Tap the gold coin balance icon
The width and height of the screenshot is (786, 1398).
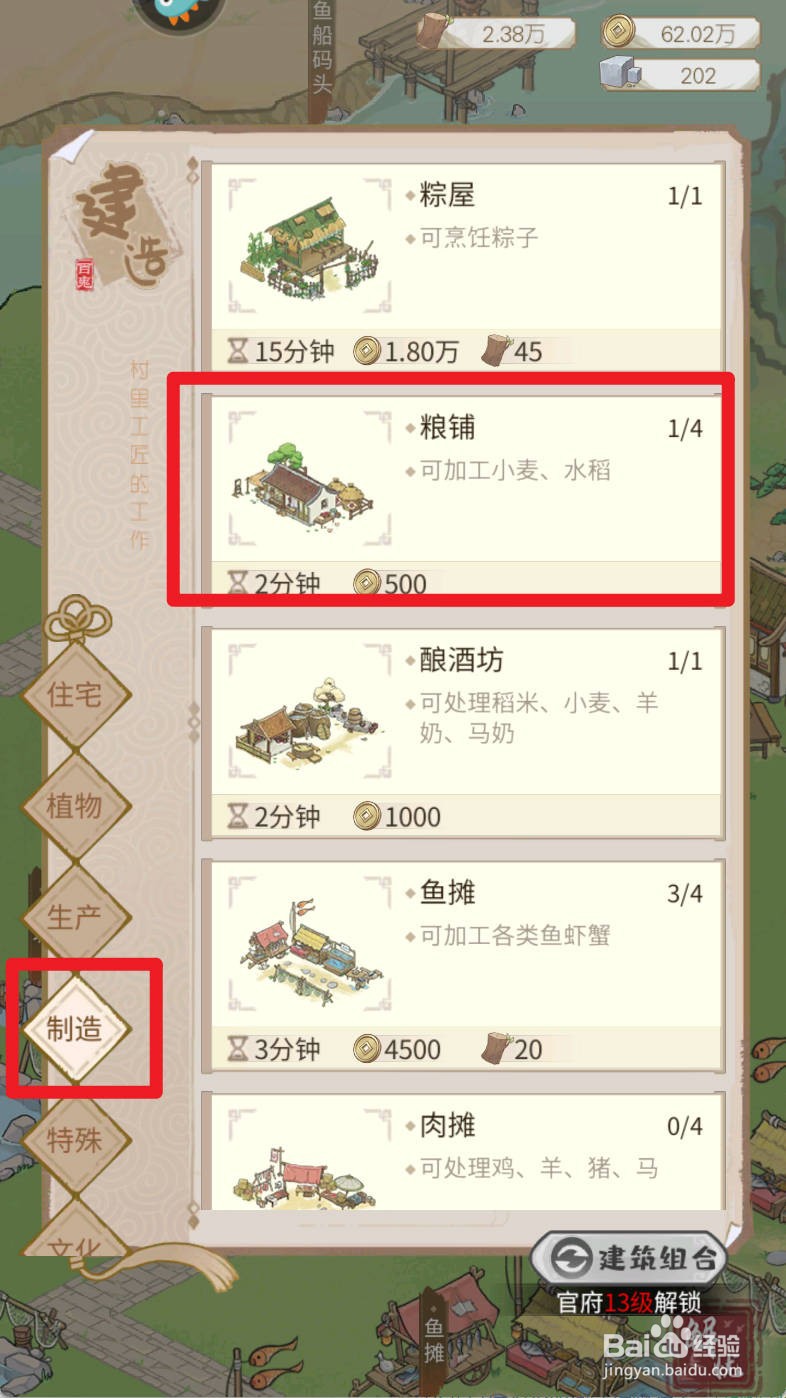618,32
